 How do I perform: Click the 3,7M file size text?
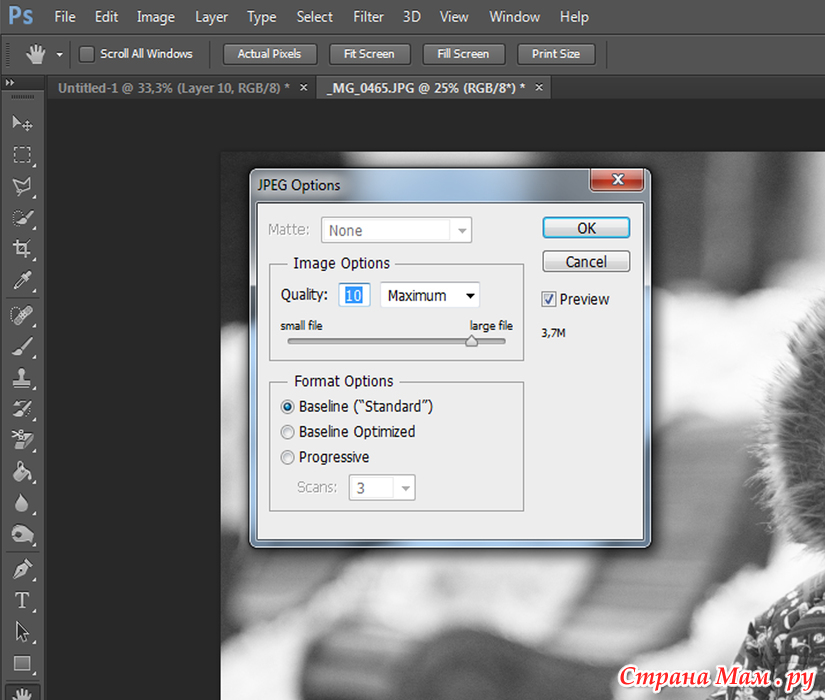click(x=554, y=333)
